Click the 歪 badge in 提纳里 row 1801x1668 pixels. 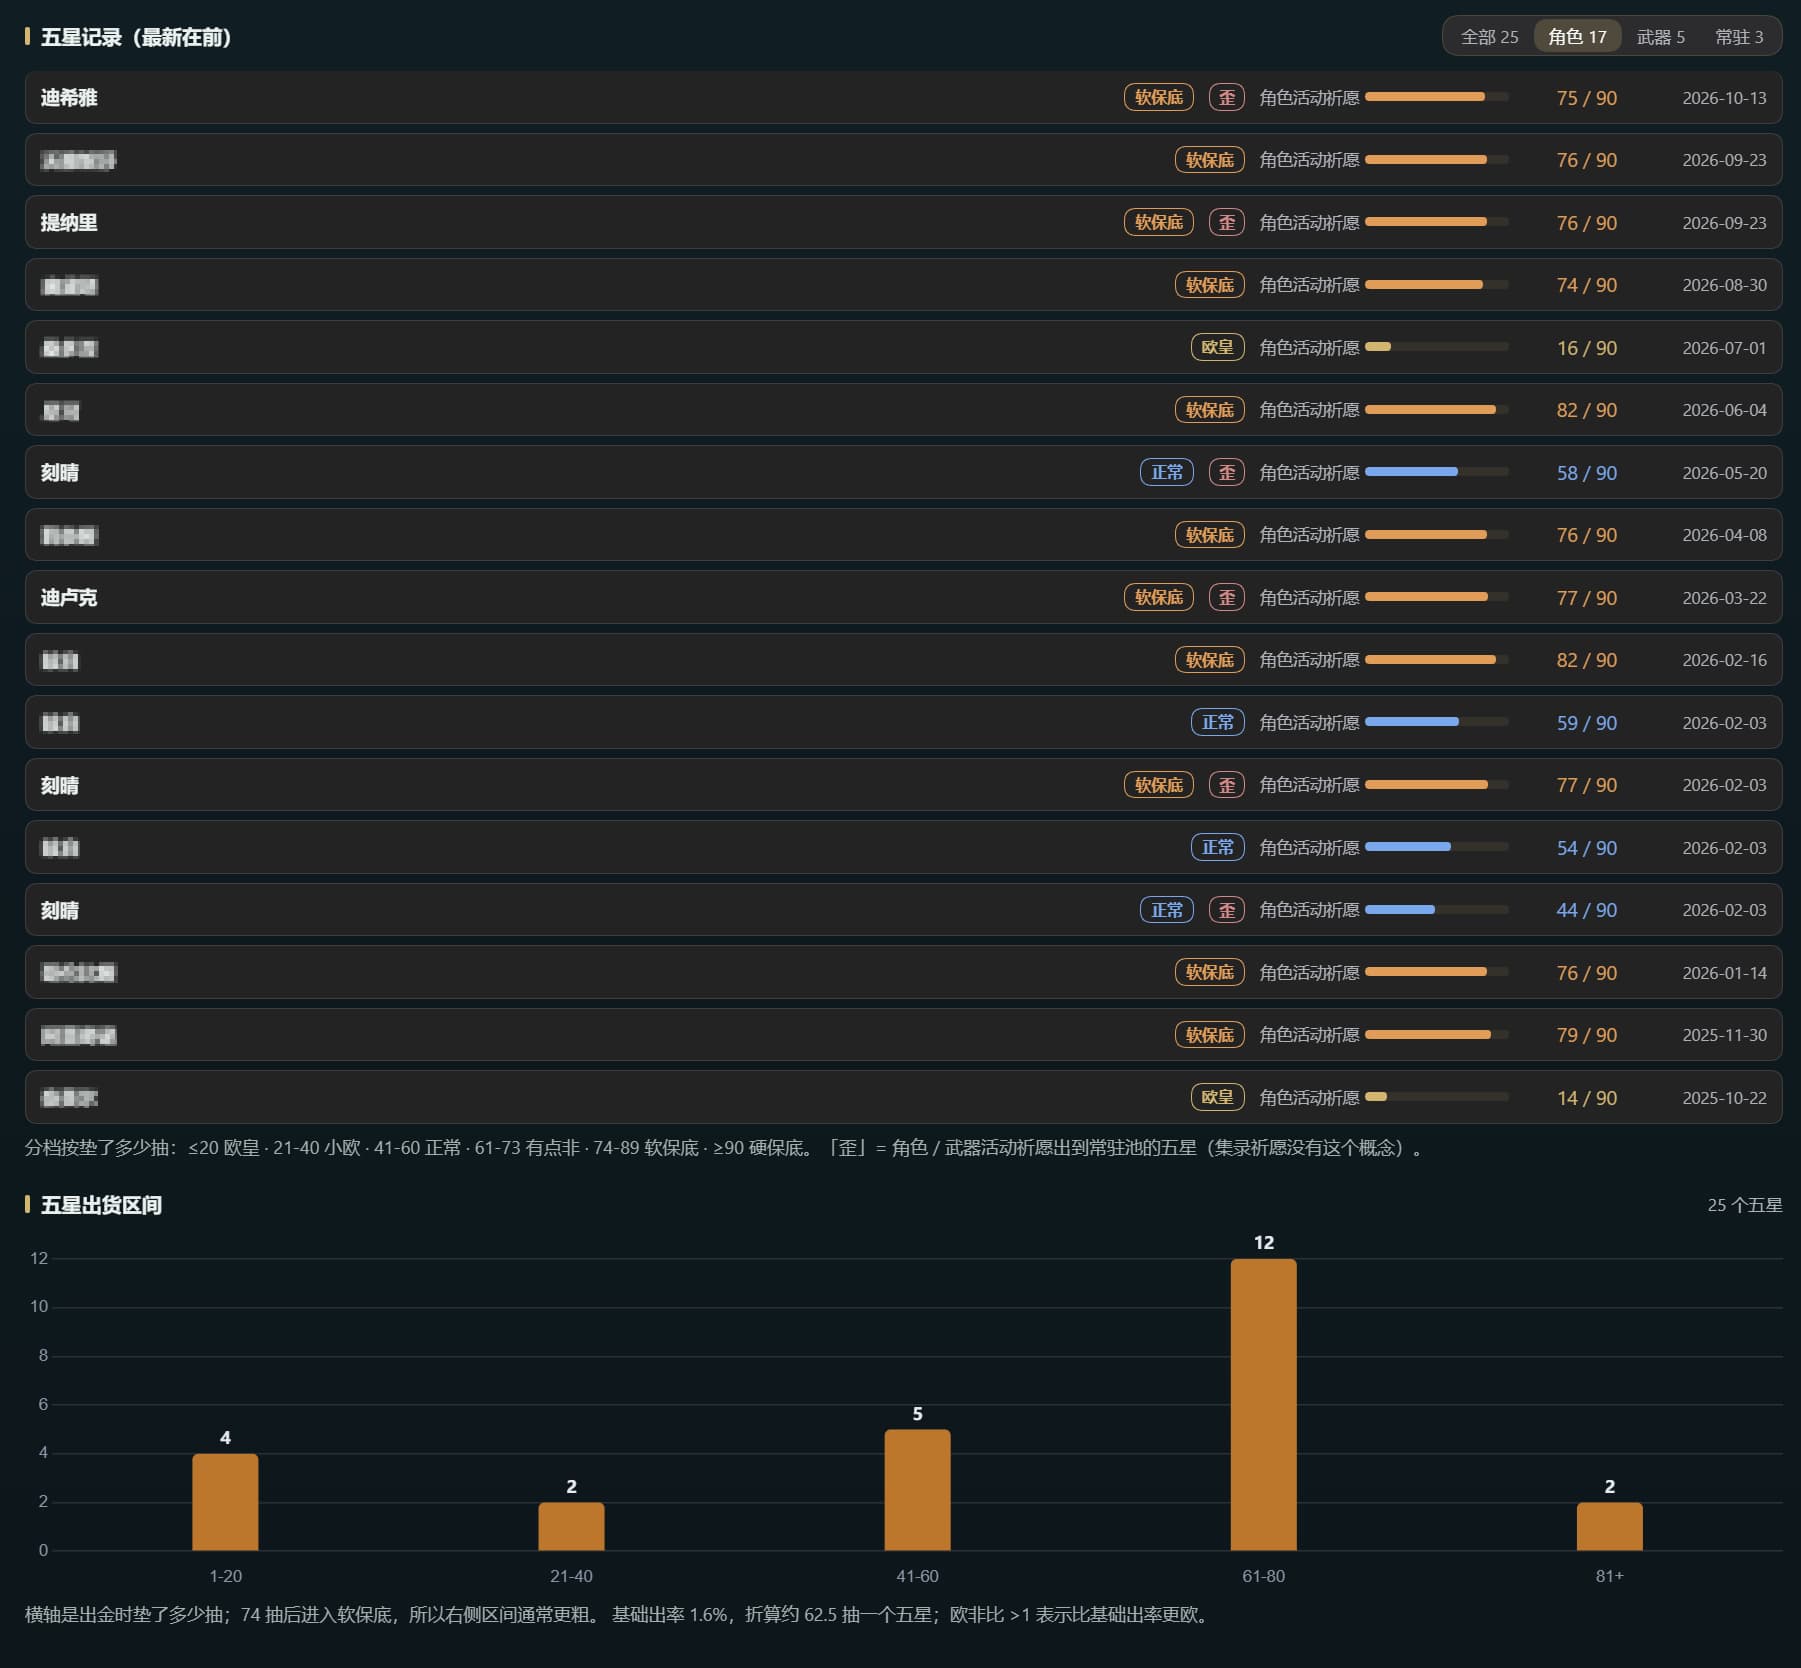coord(1226,222)
